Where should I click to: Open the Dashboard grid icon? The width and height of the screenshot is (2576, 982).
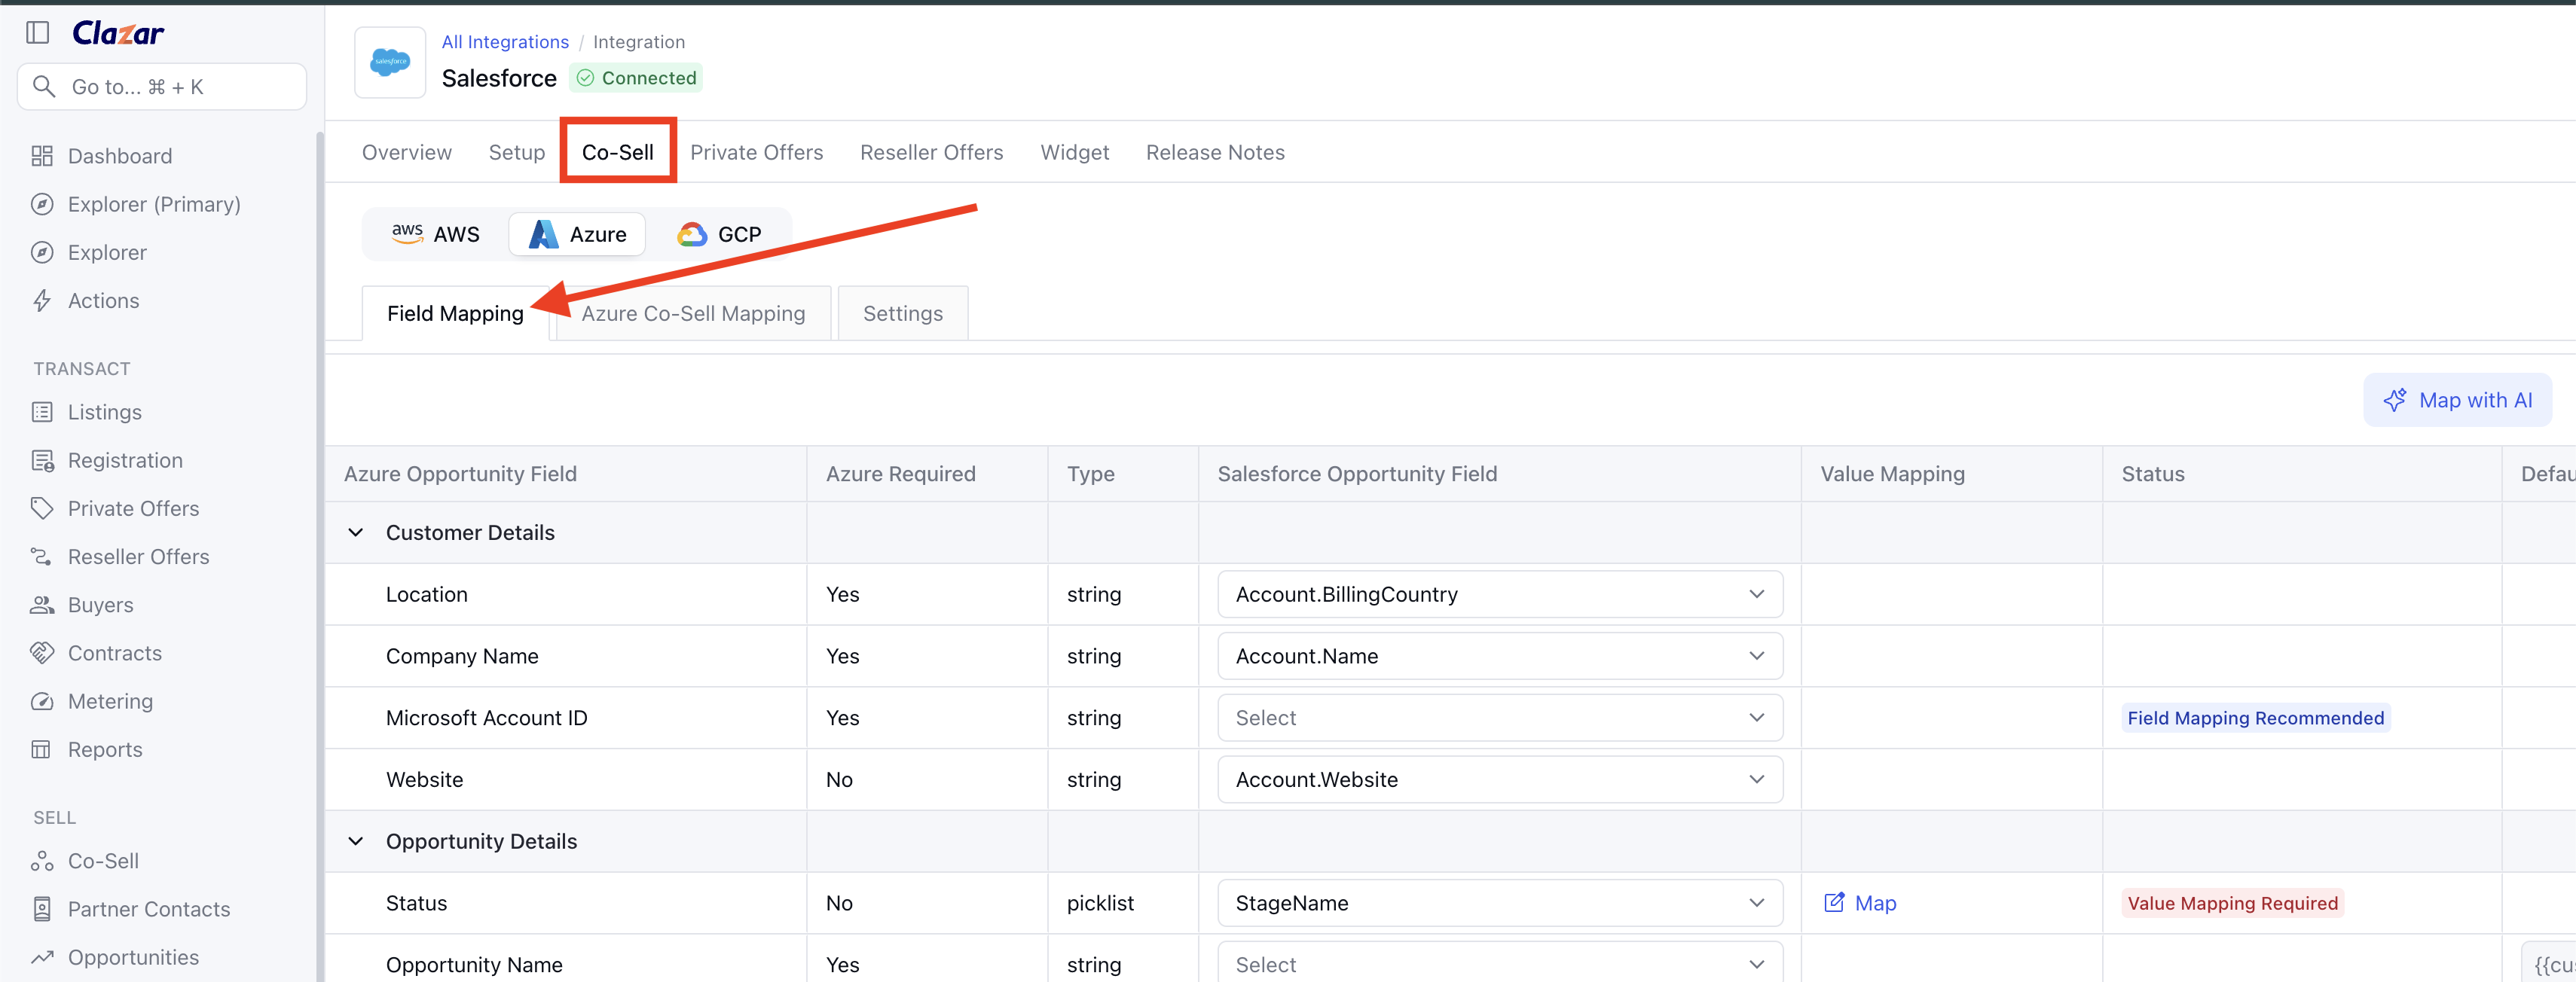(x=42, y=156)
